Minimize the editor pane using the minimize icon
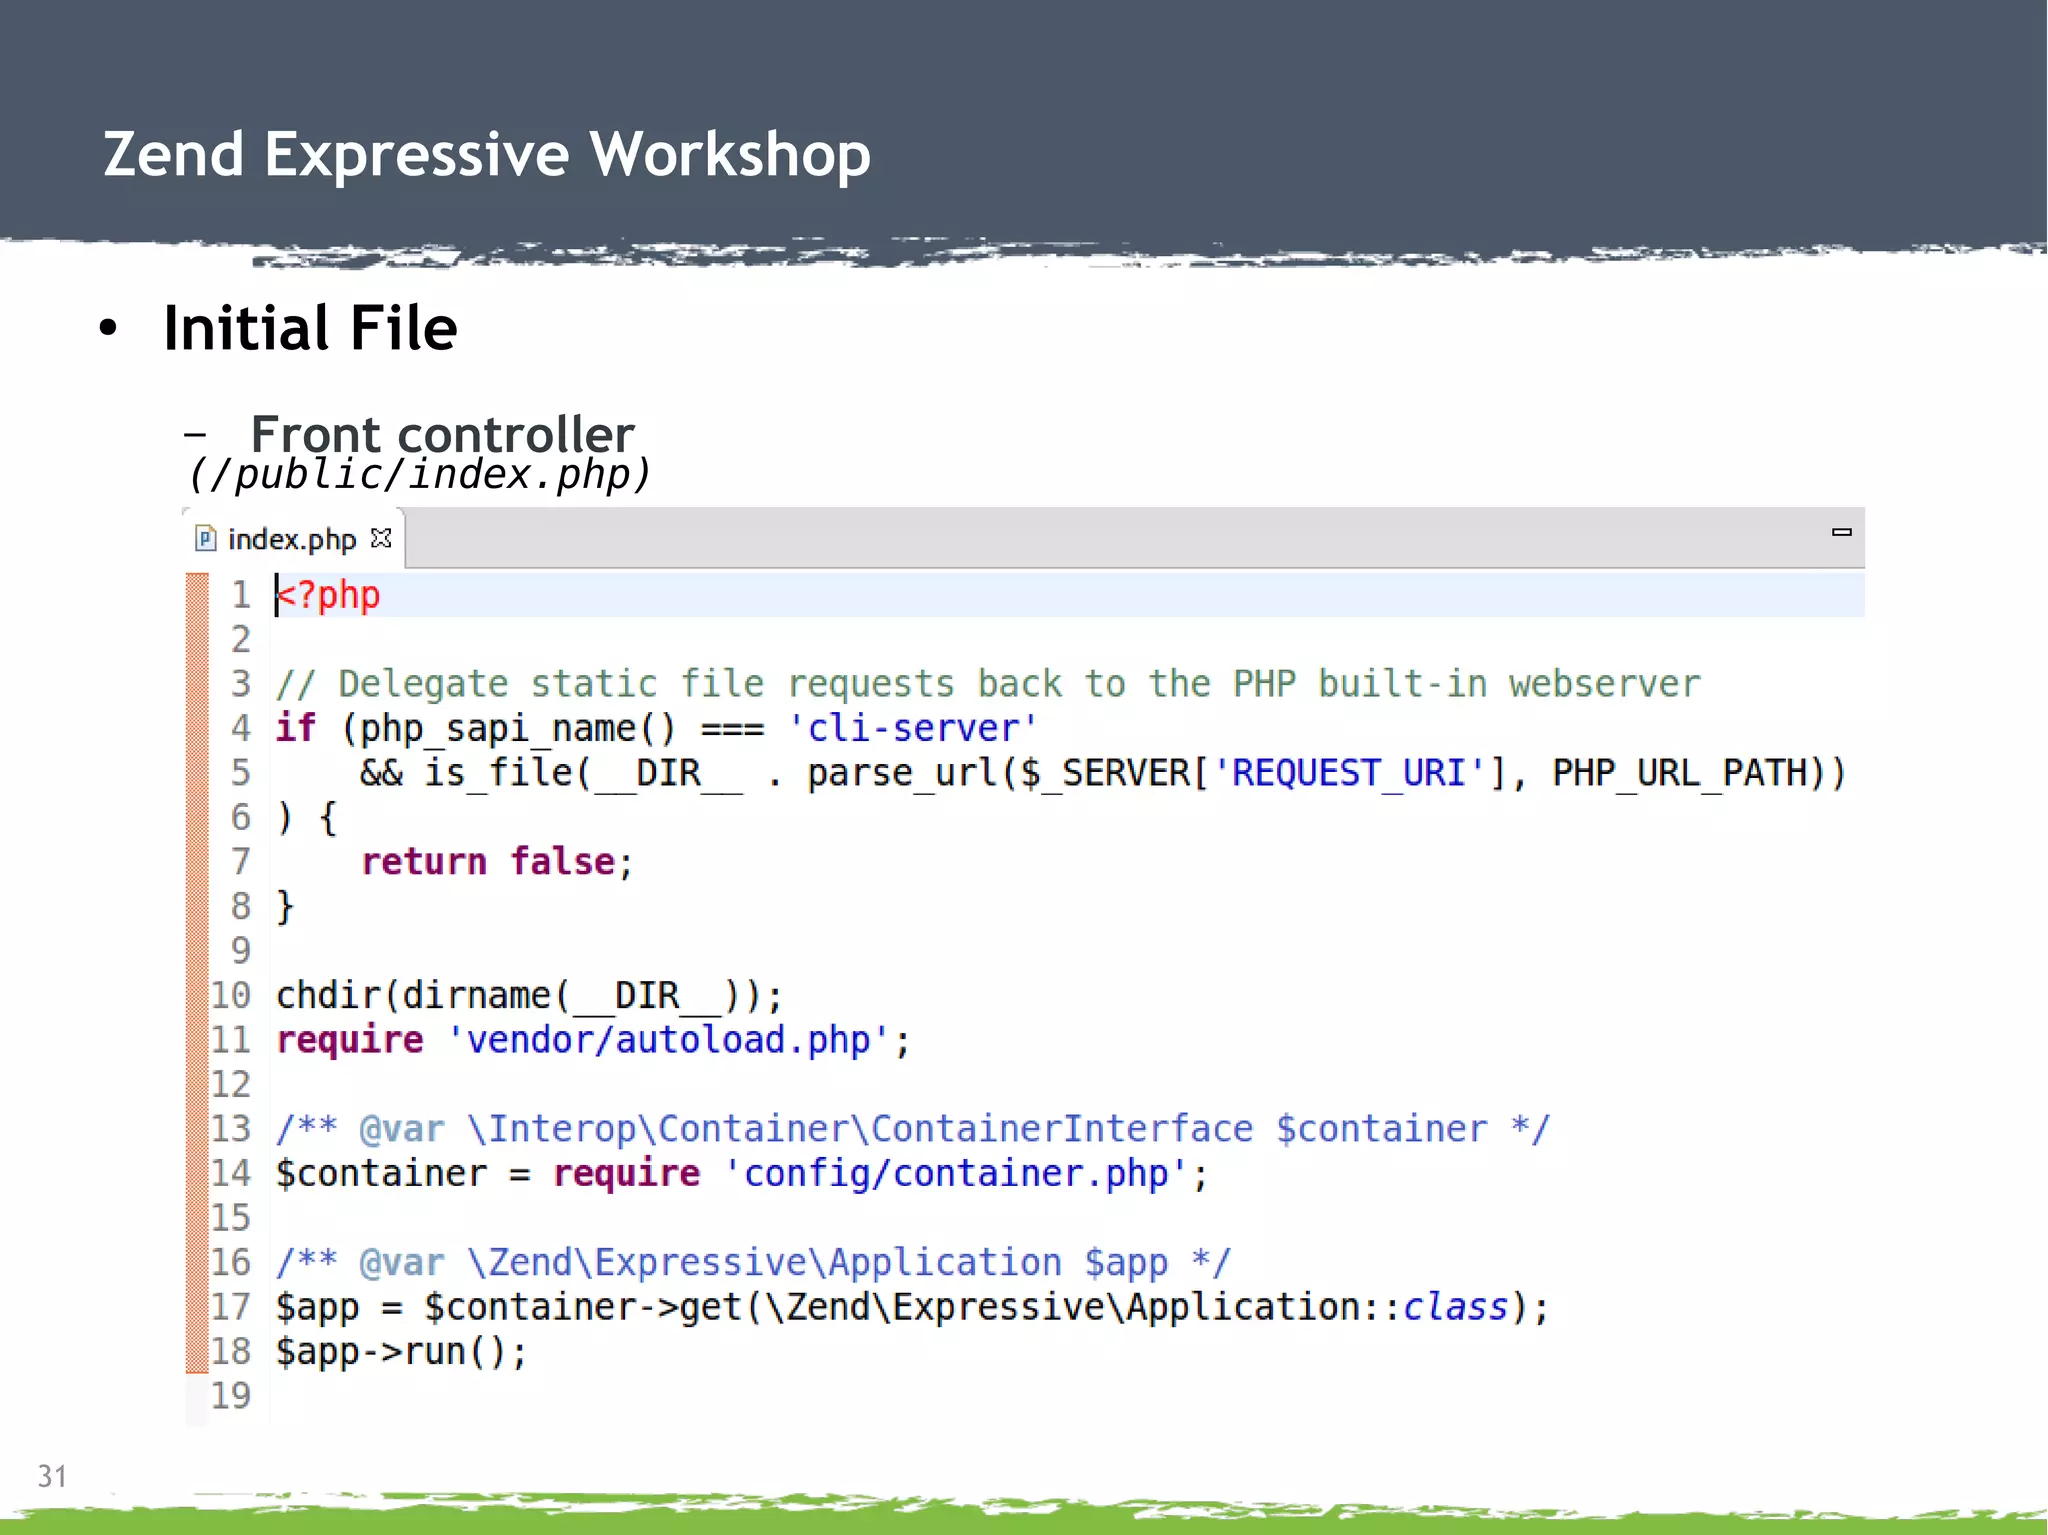Viewport: 2048px width, 1535px height. (x=1841, y=532)
